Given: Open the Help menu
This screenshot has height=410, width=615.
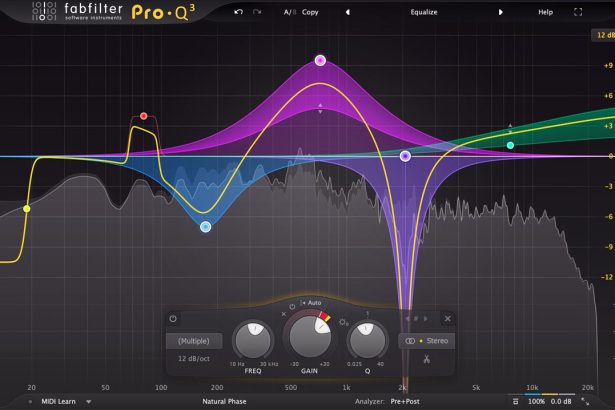Looking at the screenshot, I should coord(545,13).
